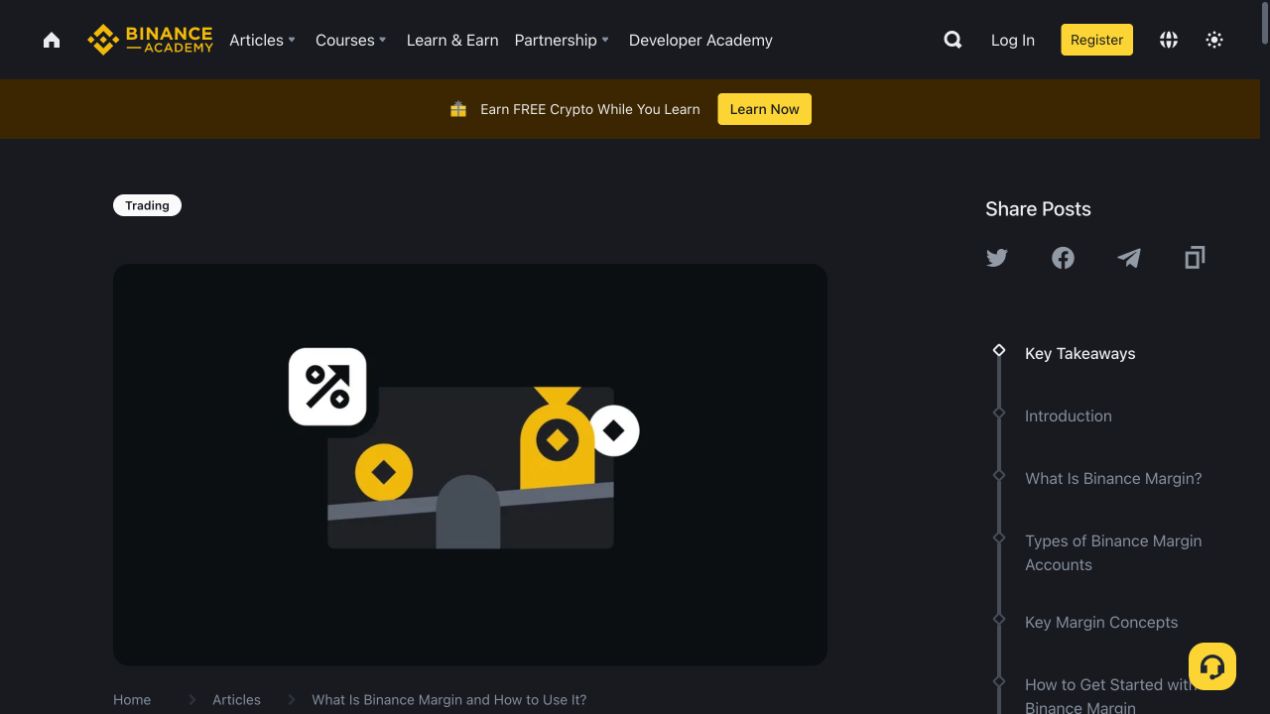This screenshot has height=714, width=1270.
Task: Click the Register button
Action: tap(1096, 40)
